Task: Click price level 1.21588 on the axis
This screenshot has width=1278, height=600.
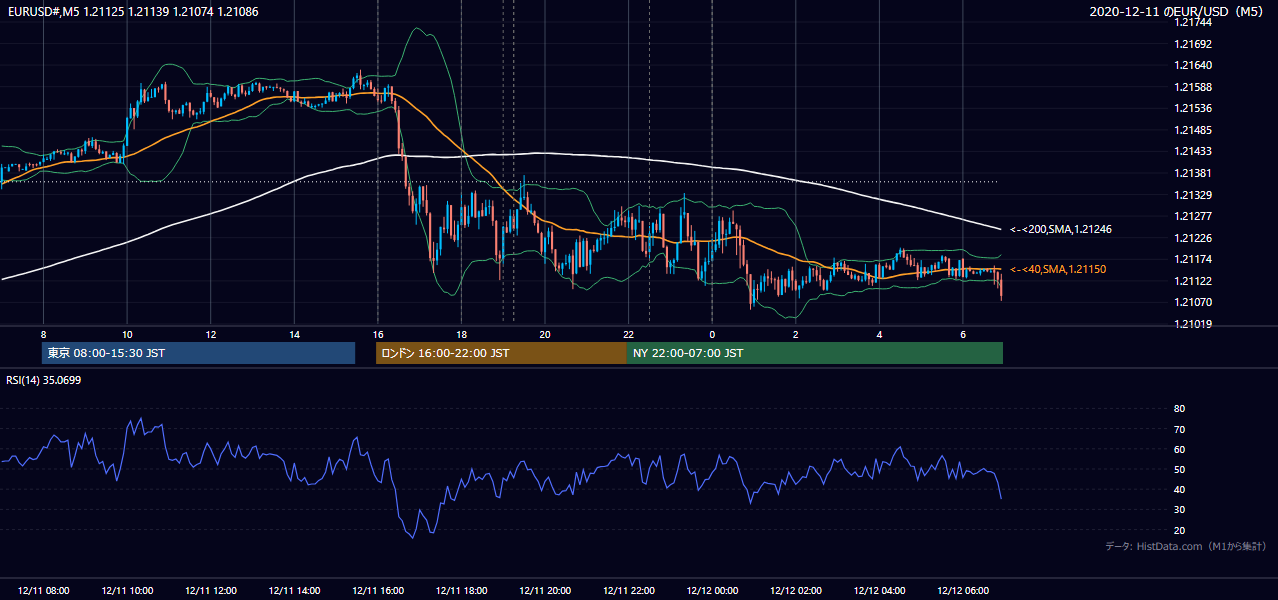Action: click(x=1194, y=87)
